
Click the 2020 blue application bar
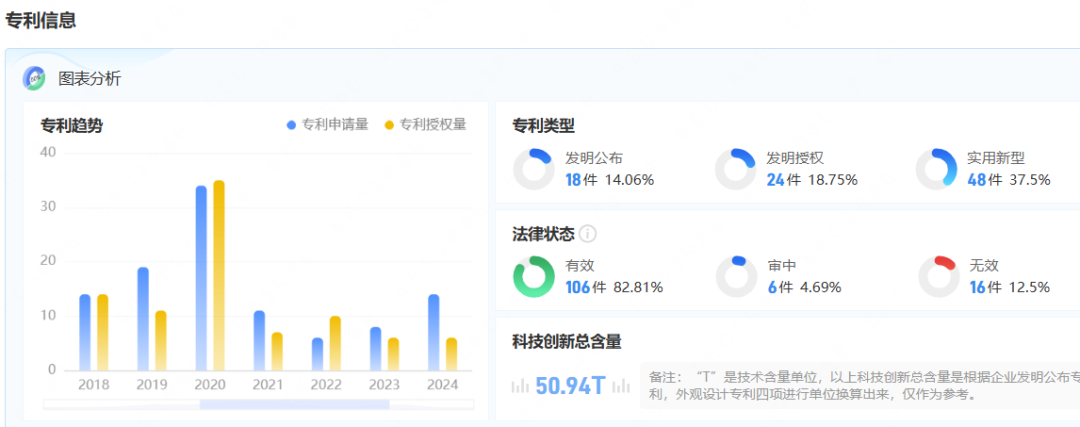201,277
